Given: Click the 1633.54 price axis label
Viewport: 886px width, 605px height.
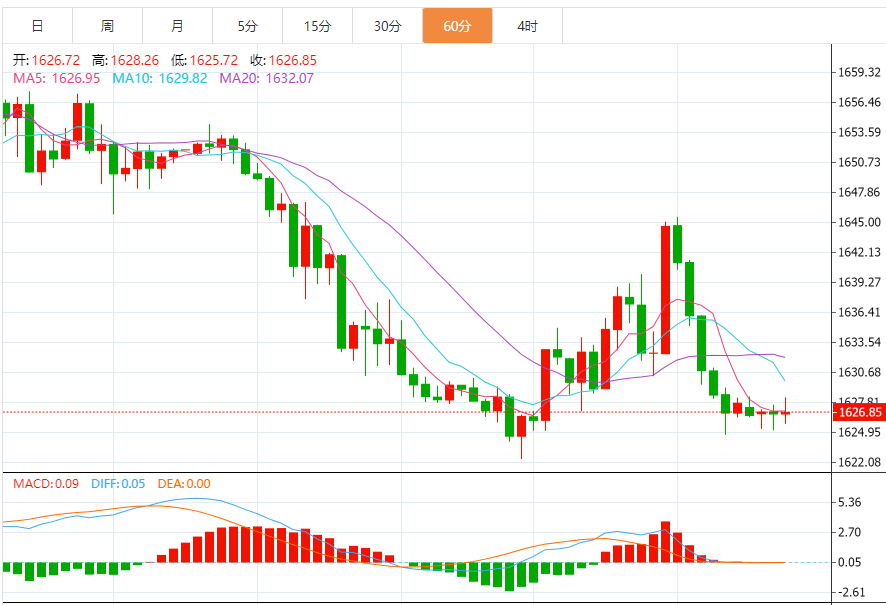Looking at the screenshot, I should point(859,342).
